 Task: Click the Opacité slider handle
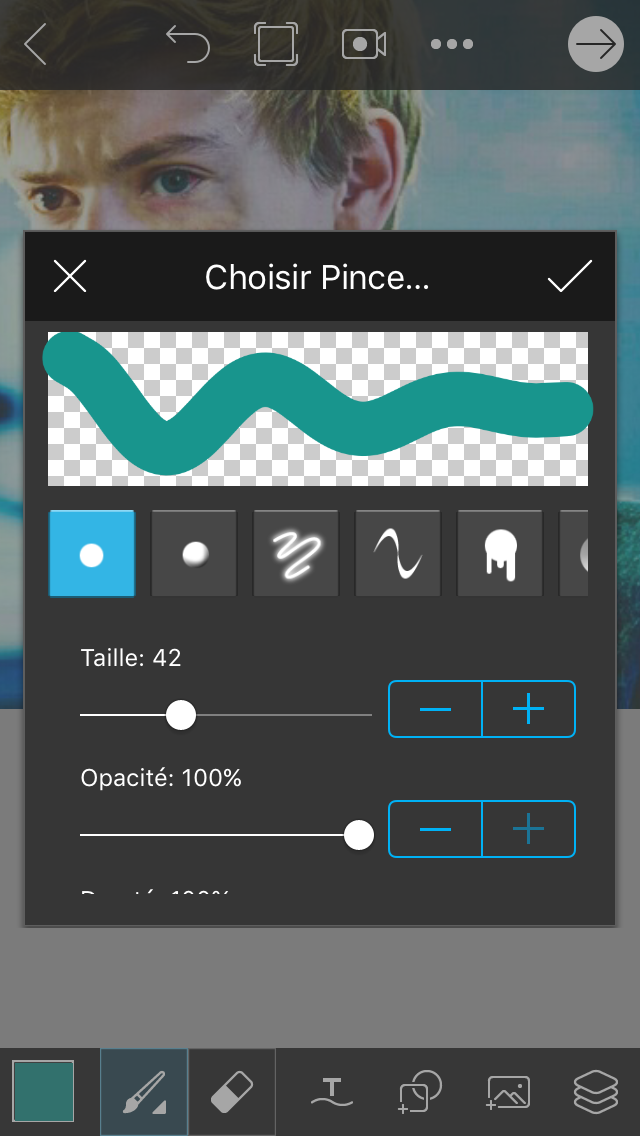point(358,835)
